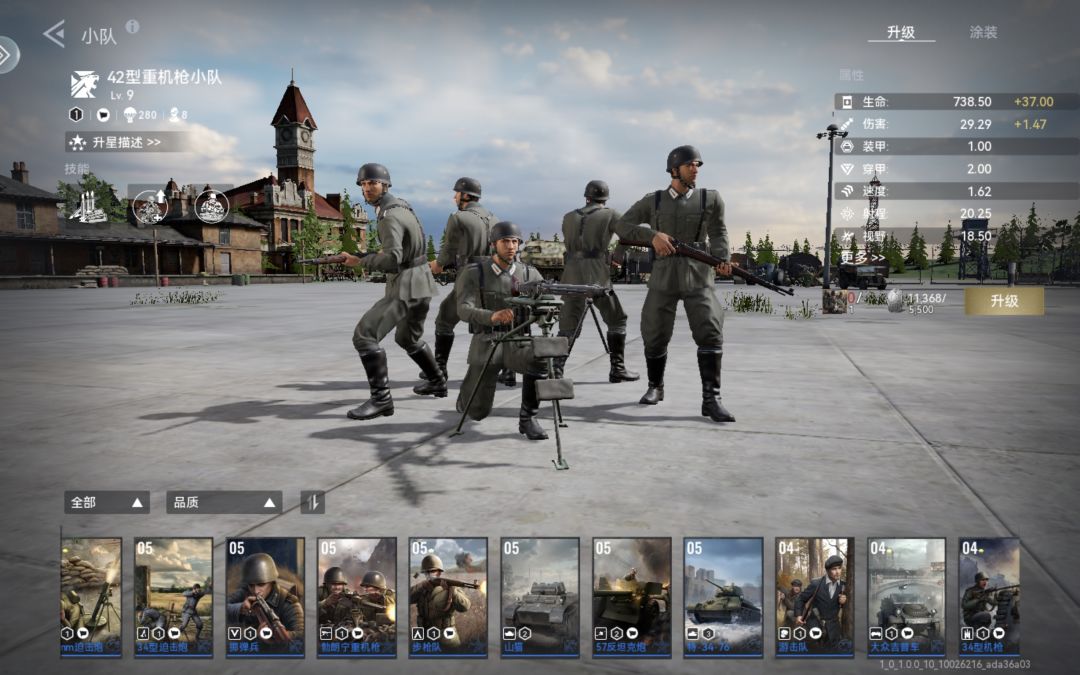Click the faction emblem beside 42型重机枪小队
1080x675 pixels.
click(x=85, y=84)
